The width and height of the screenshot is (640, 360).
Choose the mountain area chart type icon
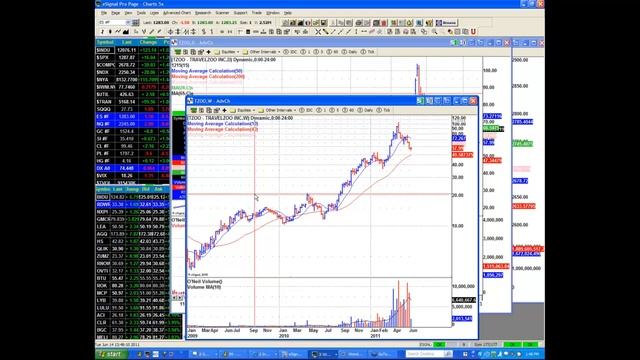126,31
